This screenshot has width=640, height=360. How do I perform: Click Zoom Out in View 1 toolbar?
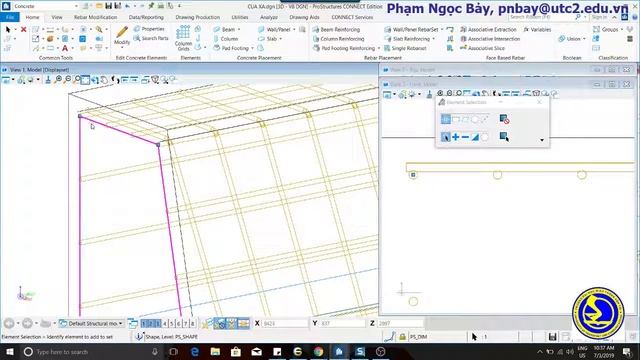68,80
